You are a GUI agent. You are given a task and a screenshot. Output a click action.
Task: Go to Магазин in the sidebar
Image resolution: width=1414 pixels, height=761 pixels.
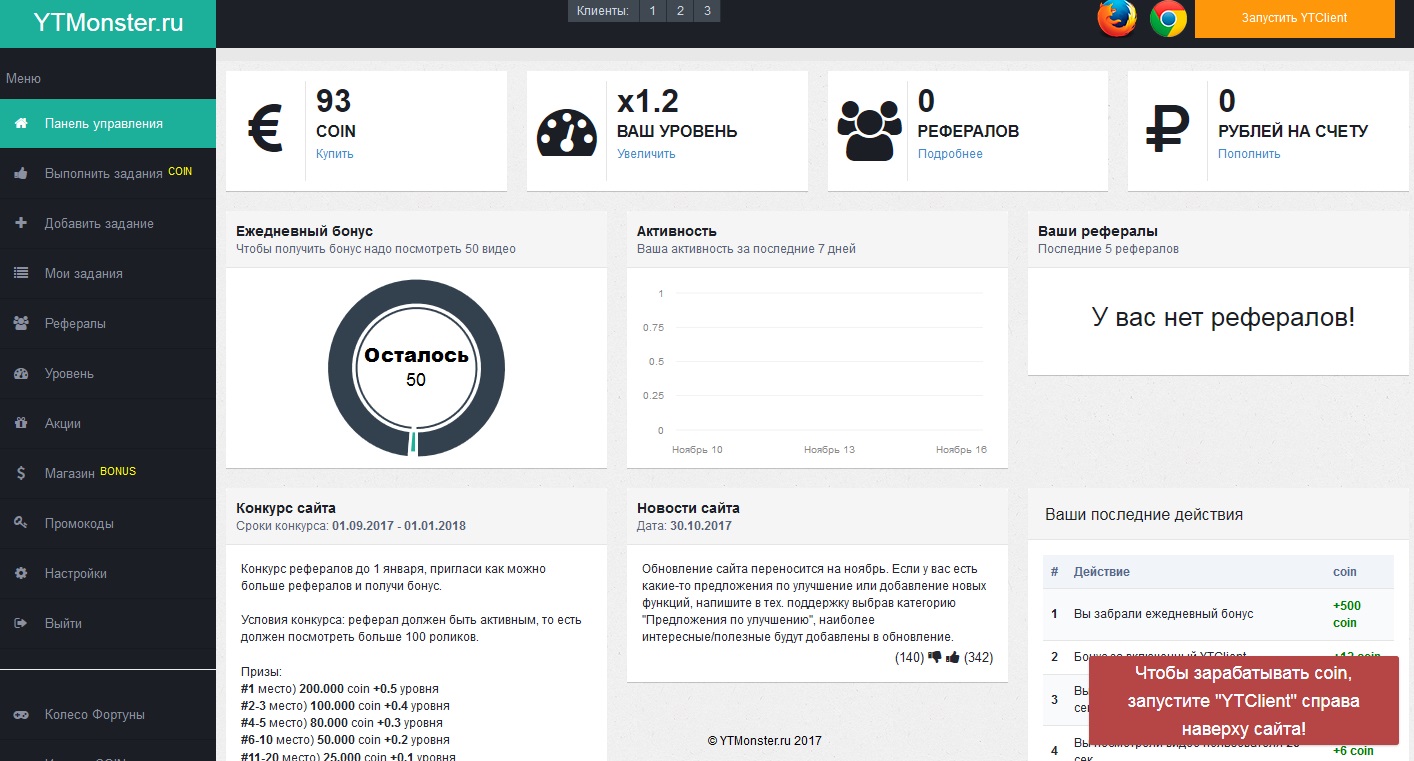(108, 474)
